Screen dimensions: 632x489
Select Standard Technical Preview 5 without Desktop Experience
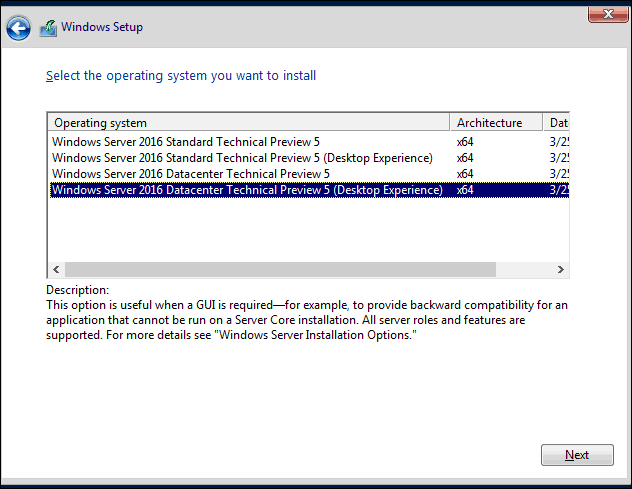[185, 142]
